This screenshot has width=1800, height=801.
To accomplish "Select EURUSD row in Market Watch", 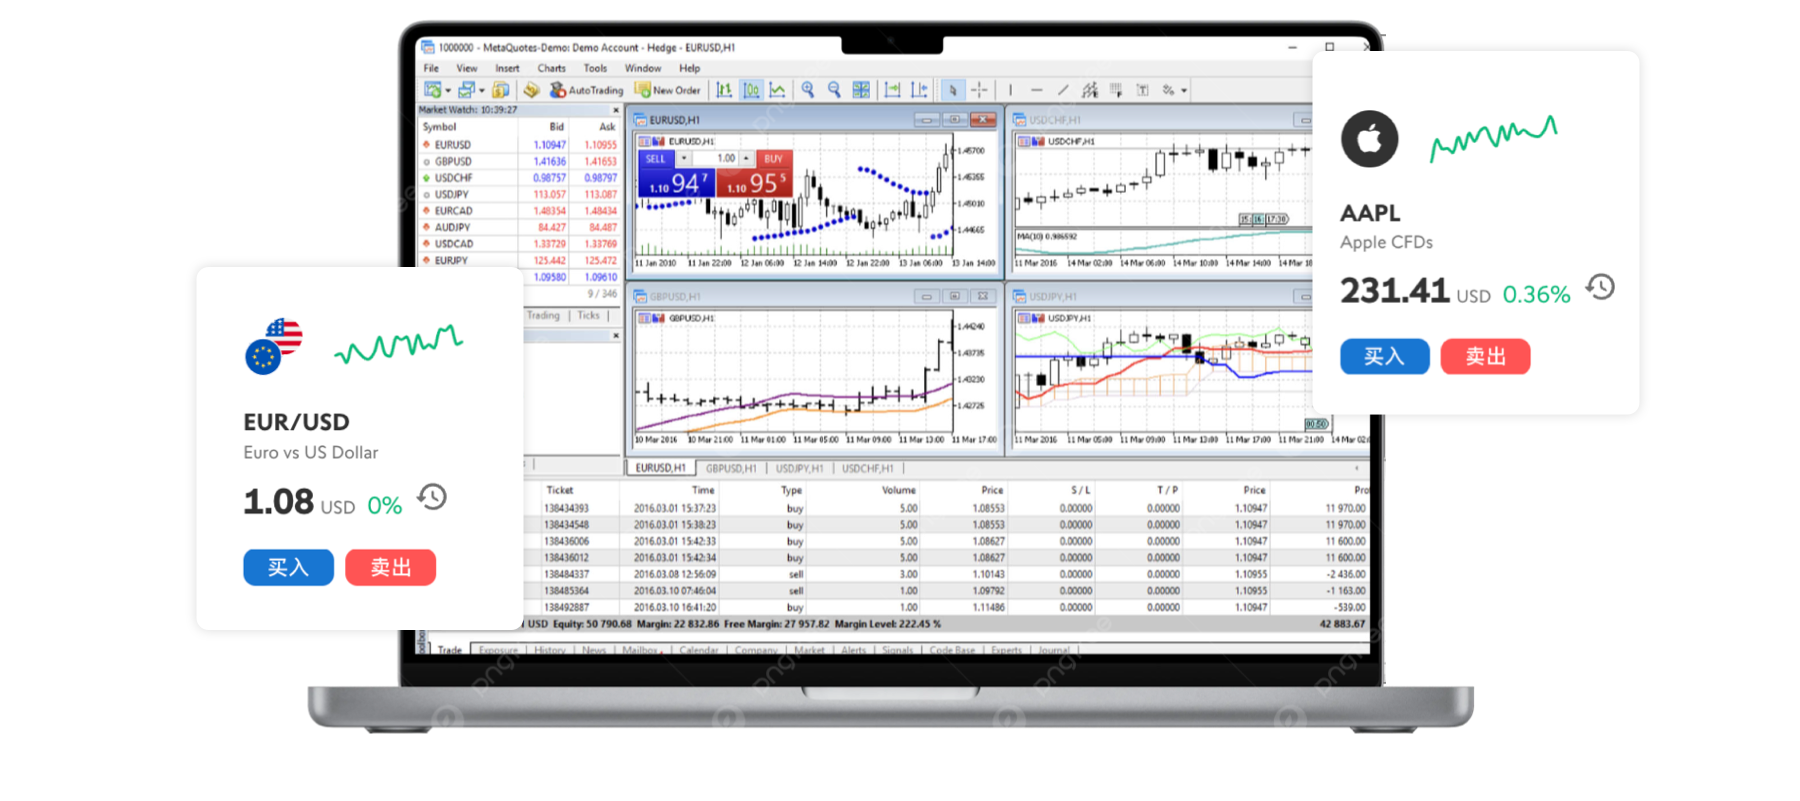I will 519,145.
